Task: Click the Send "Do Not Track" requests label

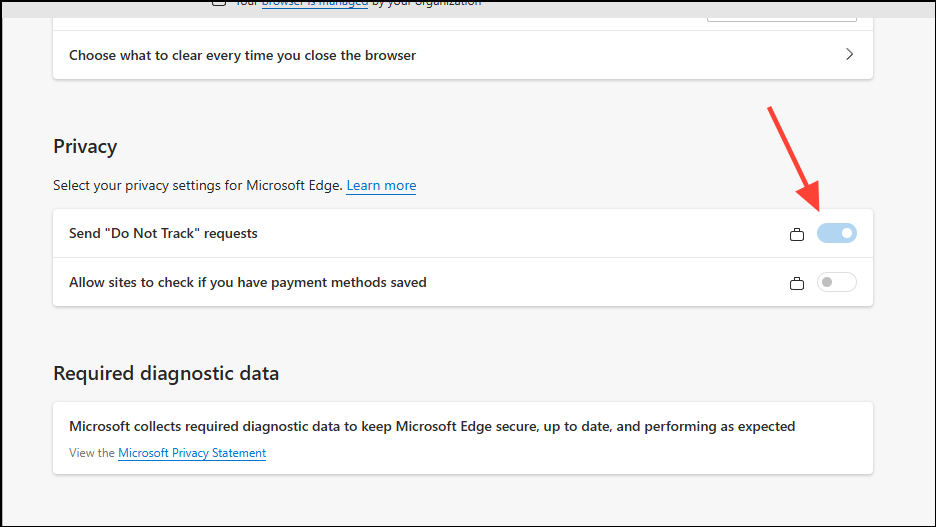Action: [163, 233]
